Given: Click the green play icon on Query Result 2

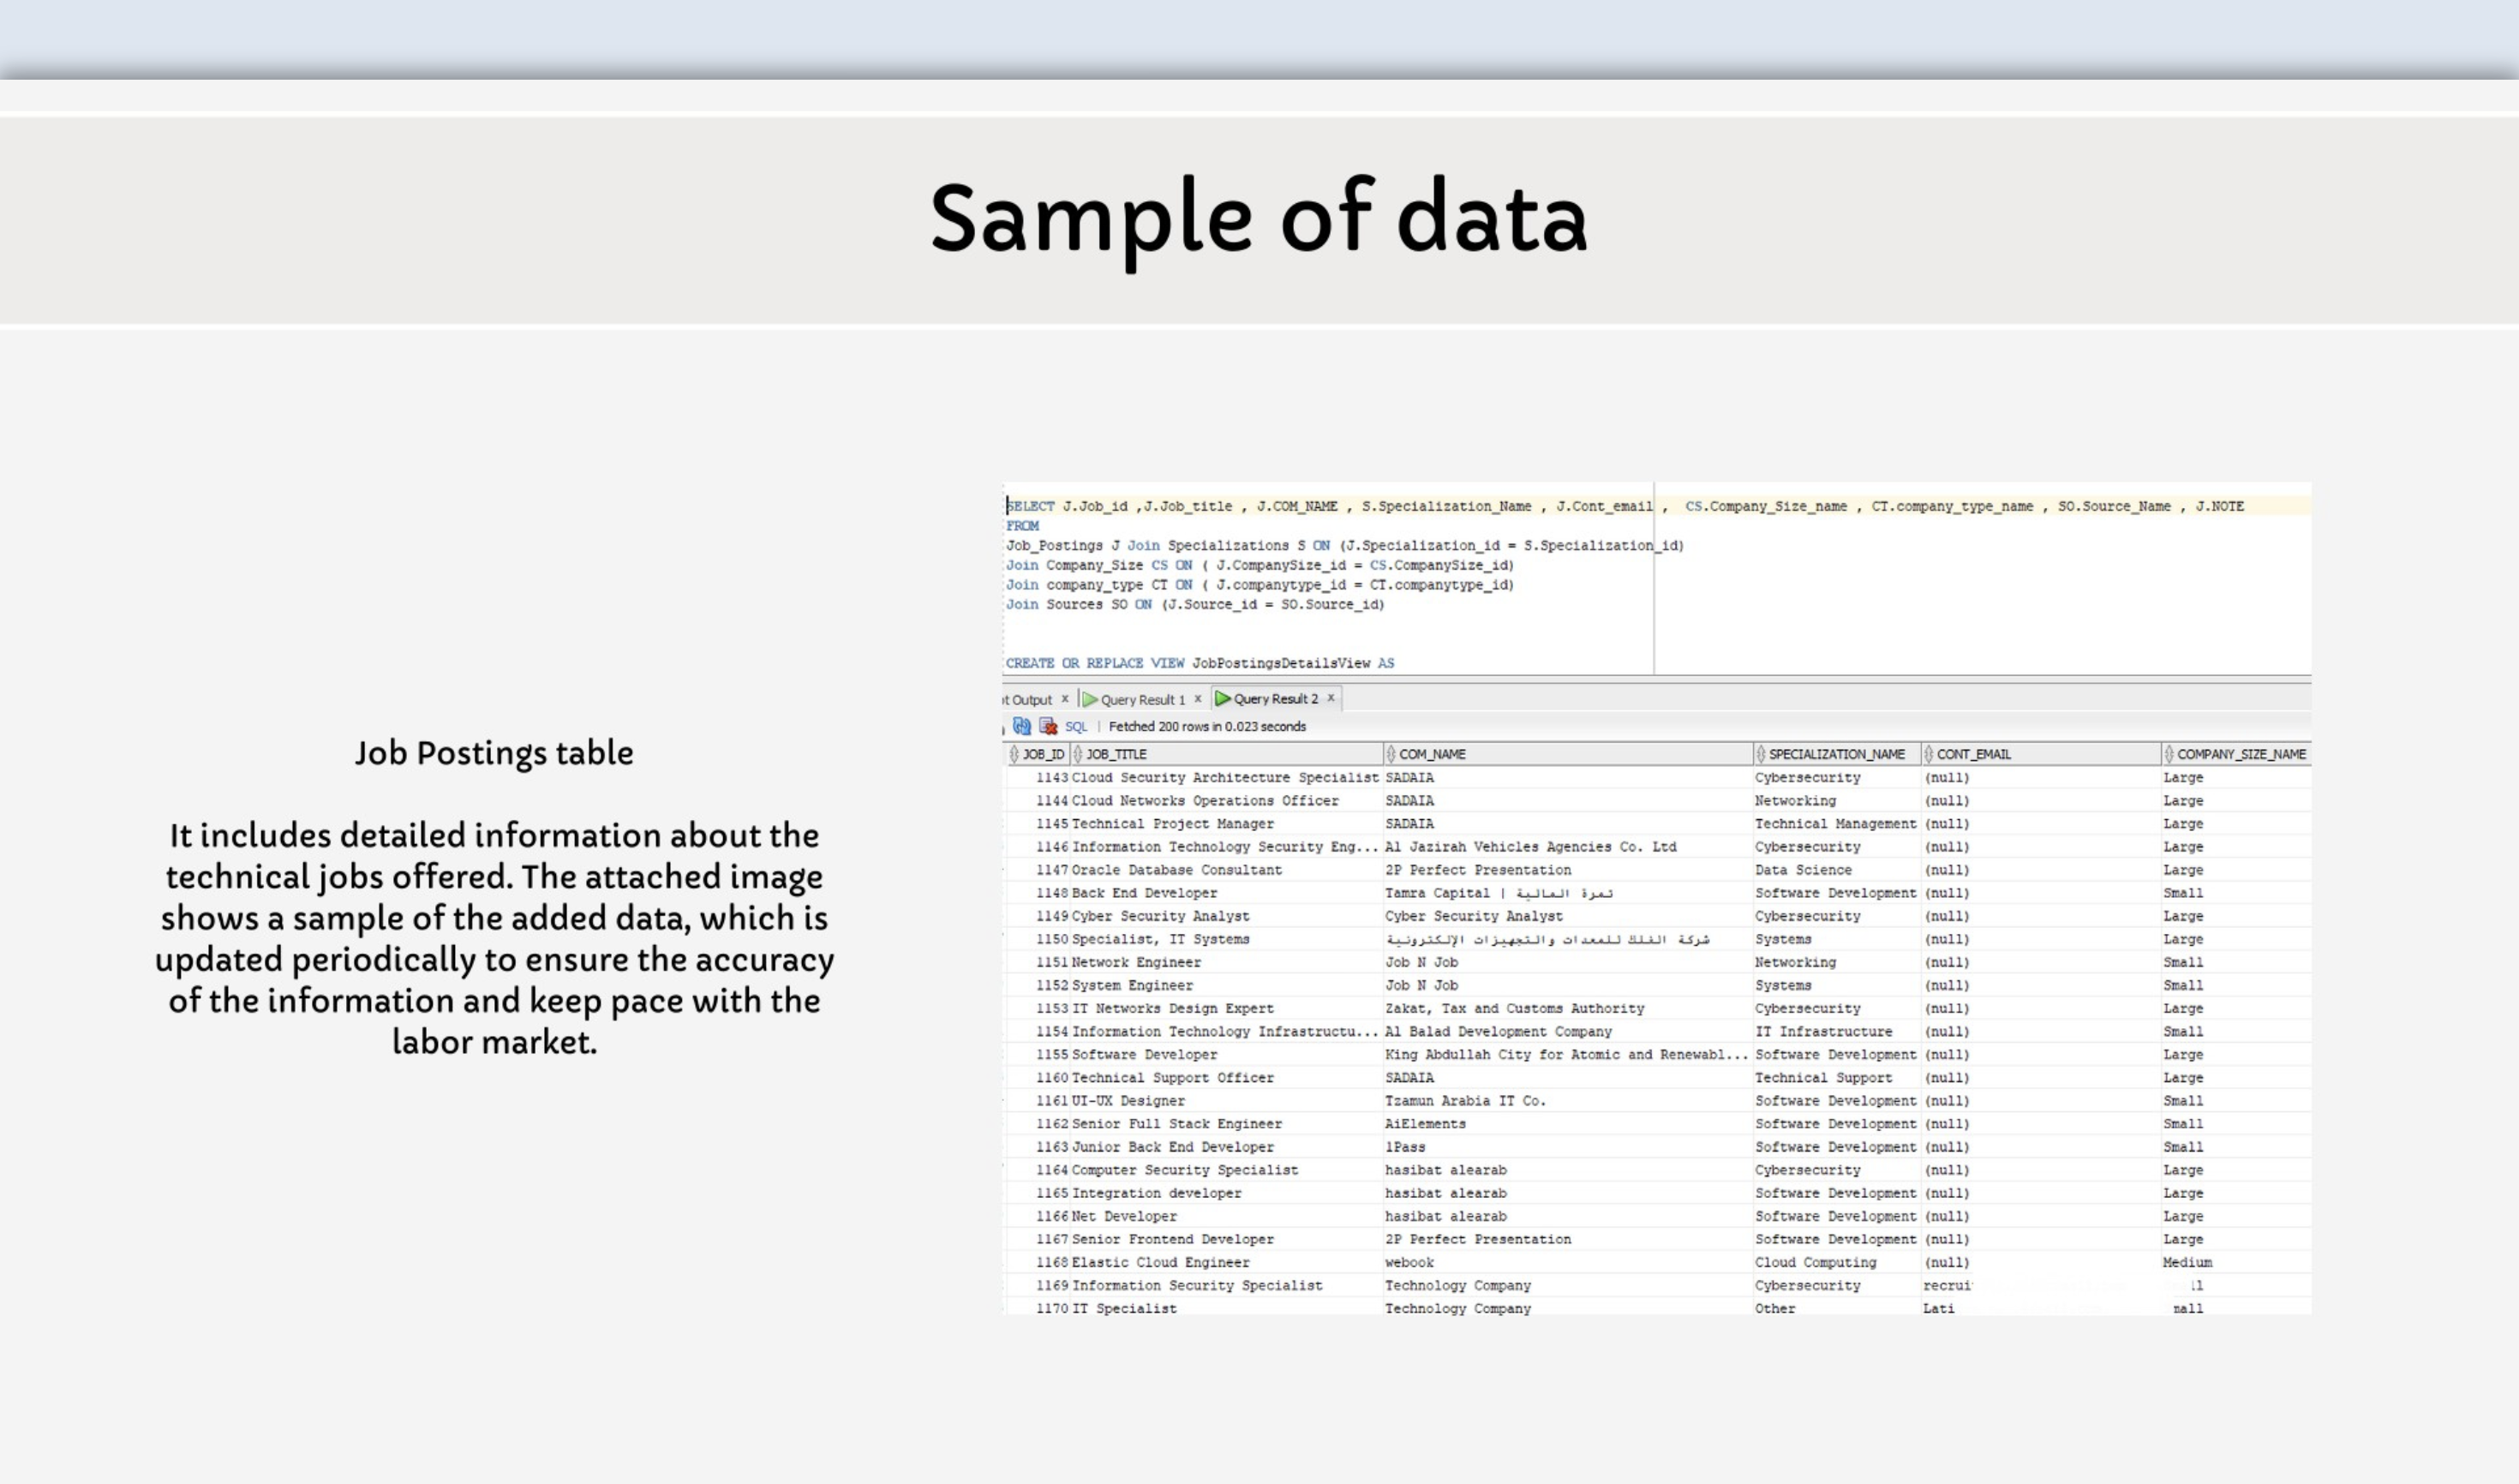Looking at the screenshot, I should (1222, 698).
